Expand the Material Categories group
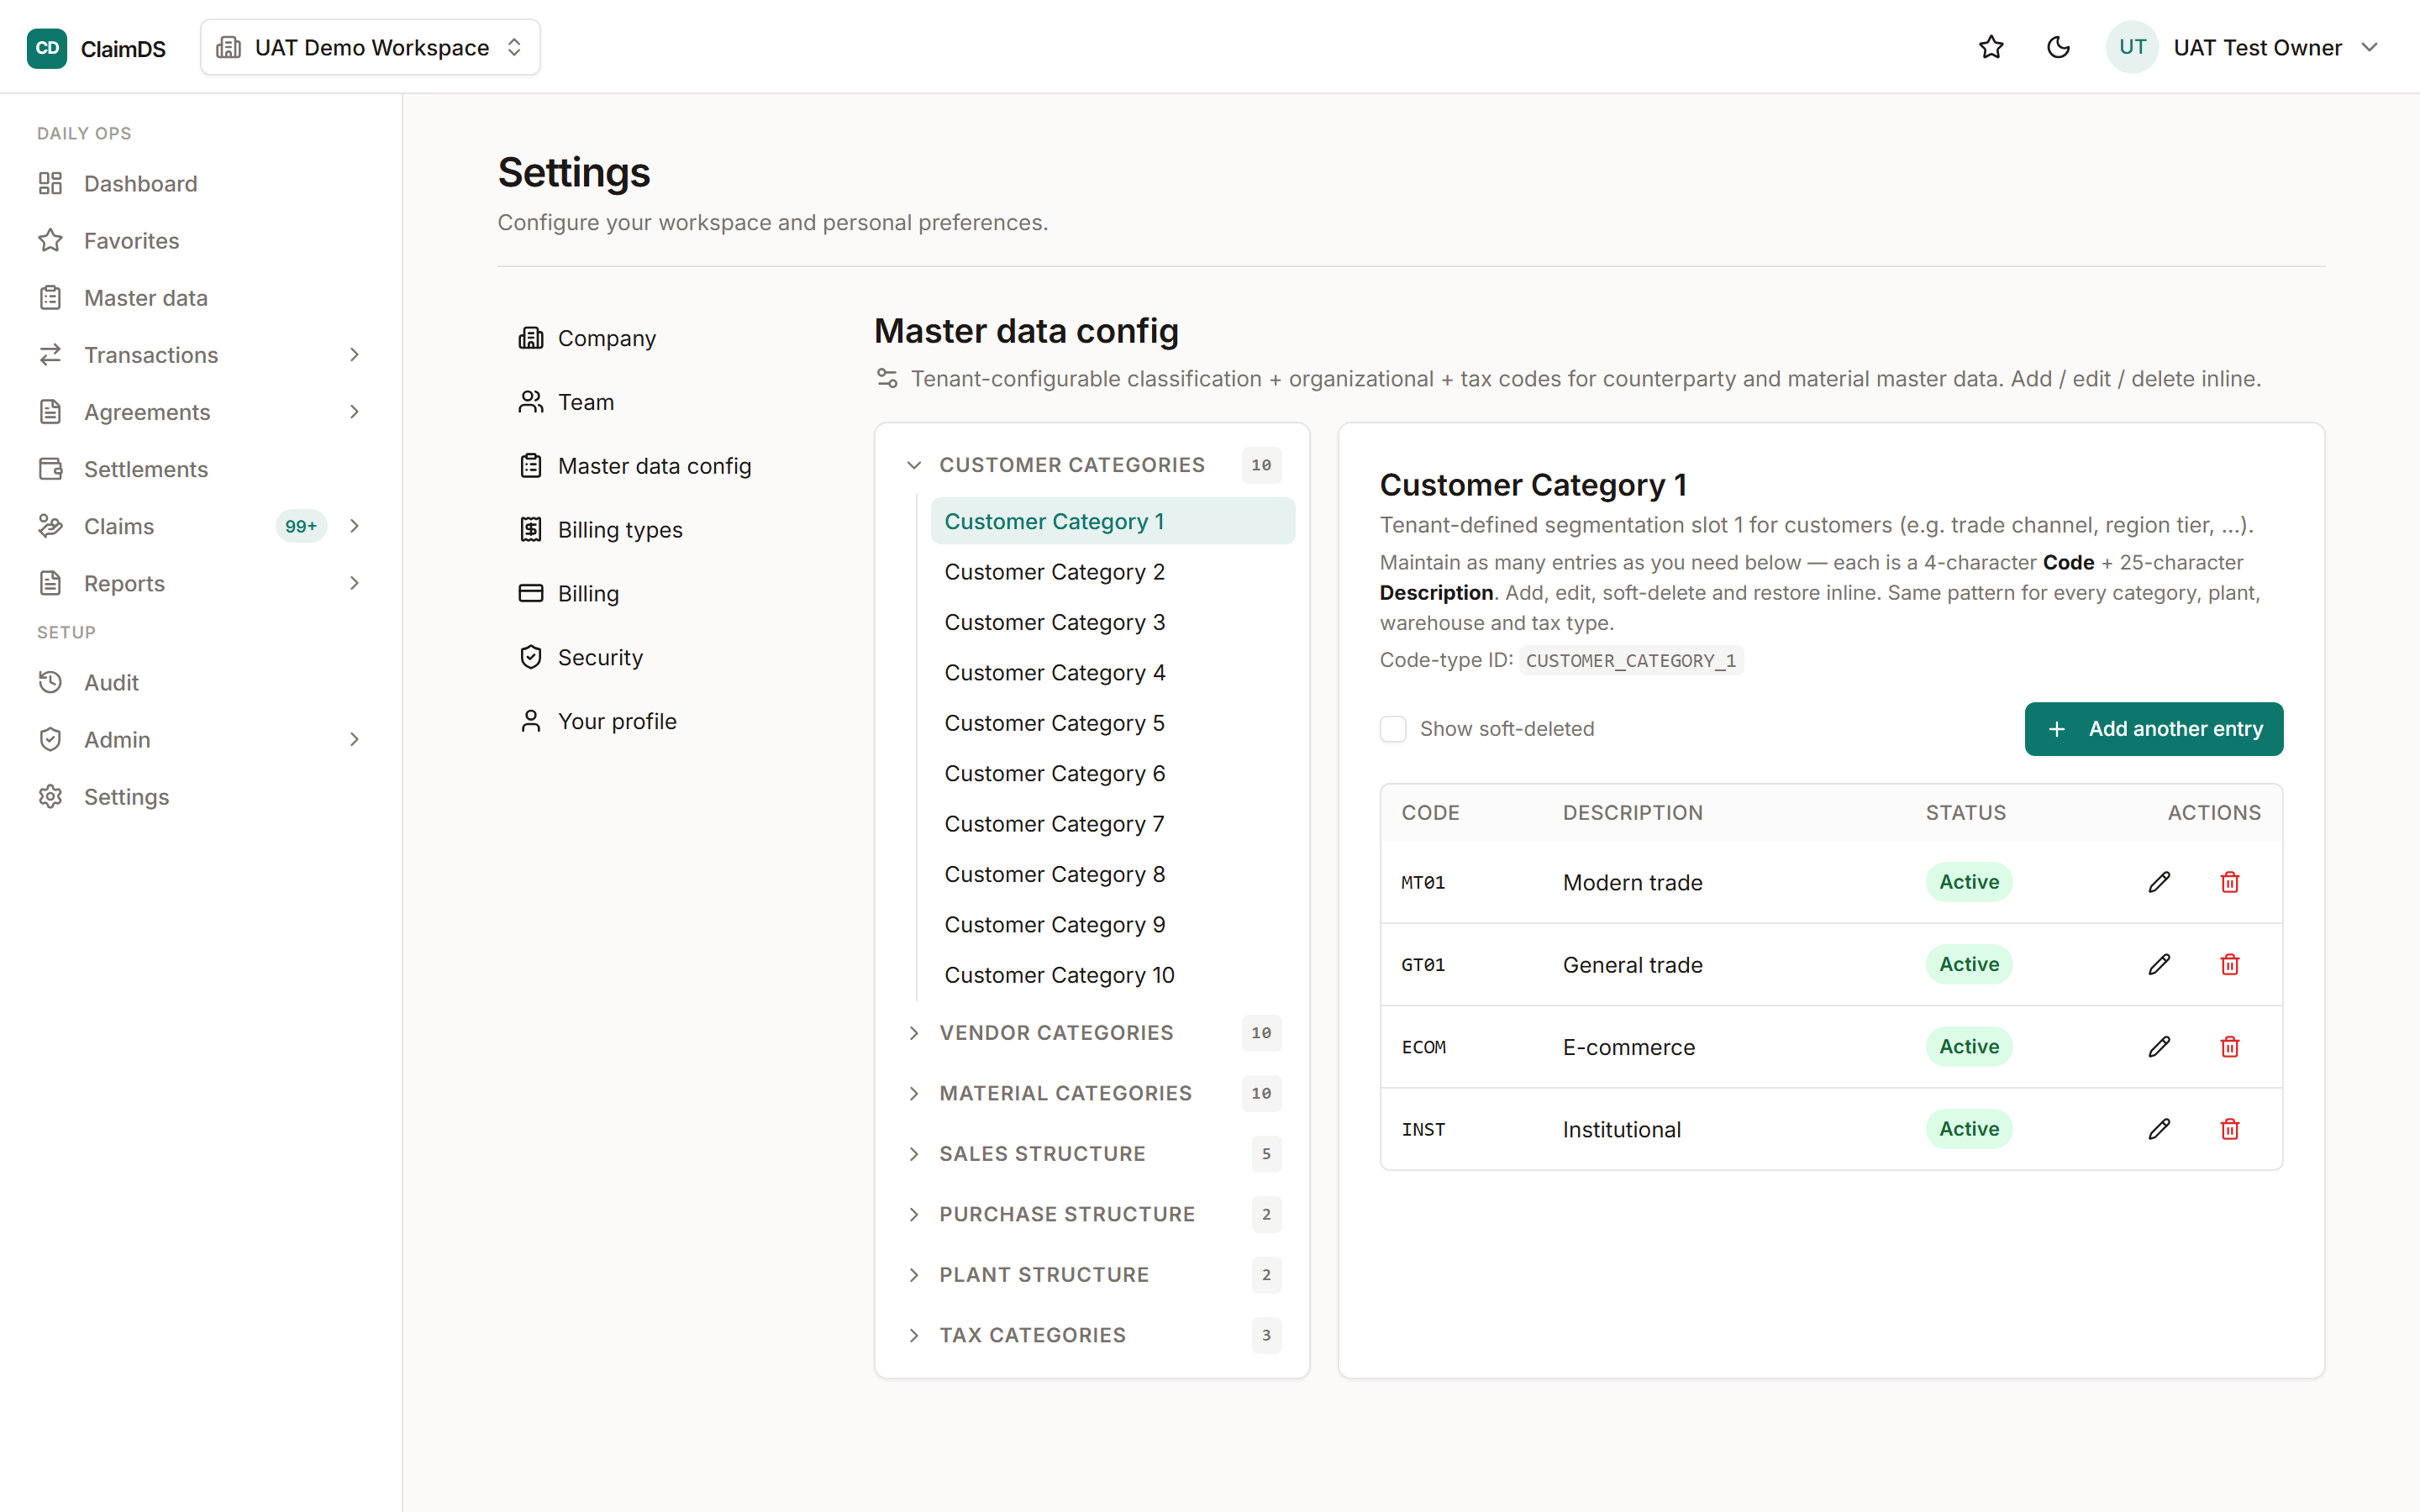This screenshot has height=1512, width=2420. pyautogui.click(x=1092, y=1093)
